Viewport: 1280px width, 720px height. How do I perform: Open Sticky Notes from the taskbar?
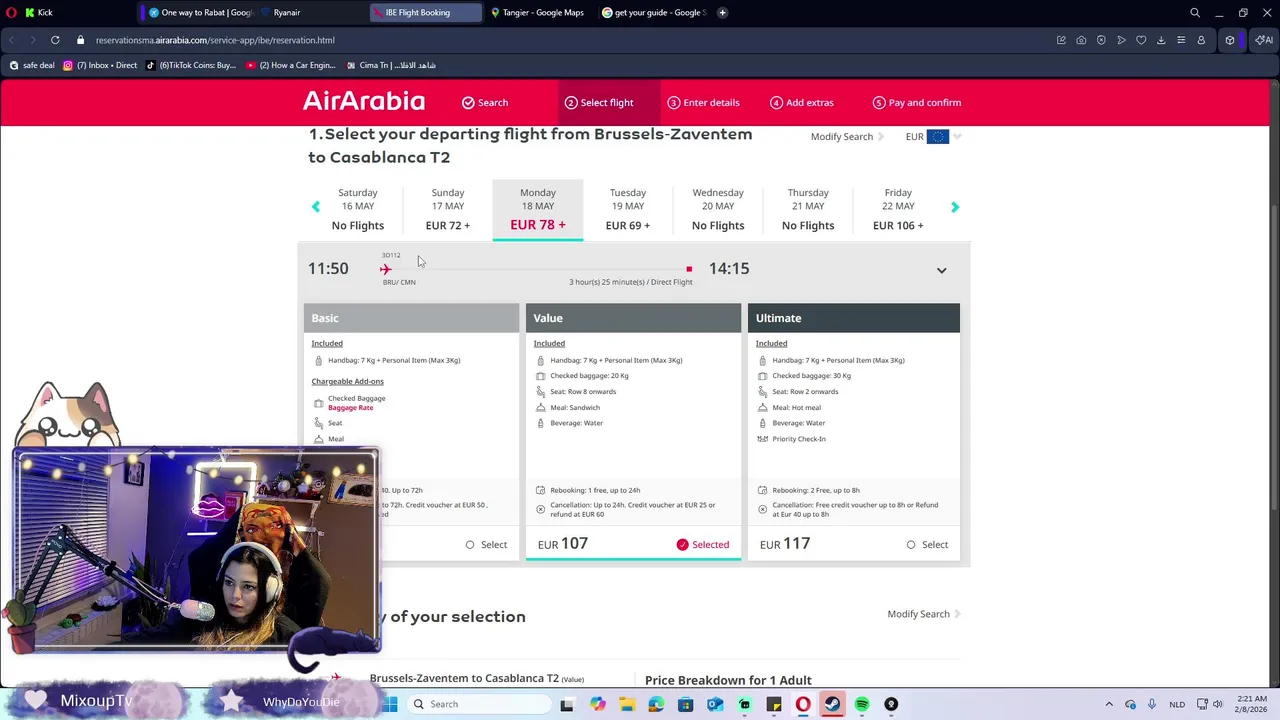point(774,704)
